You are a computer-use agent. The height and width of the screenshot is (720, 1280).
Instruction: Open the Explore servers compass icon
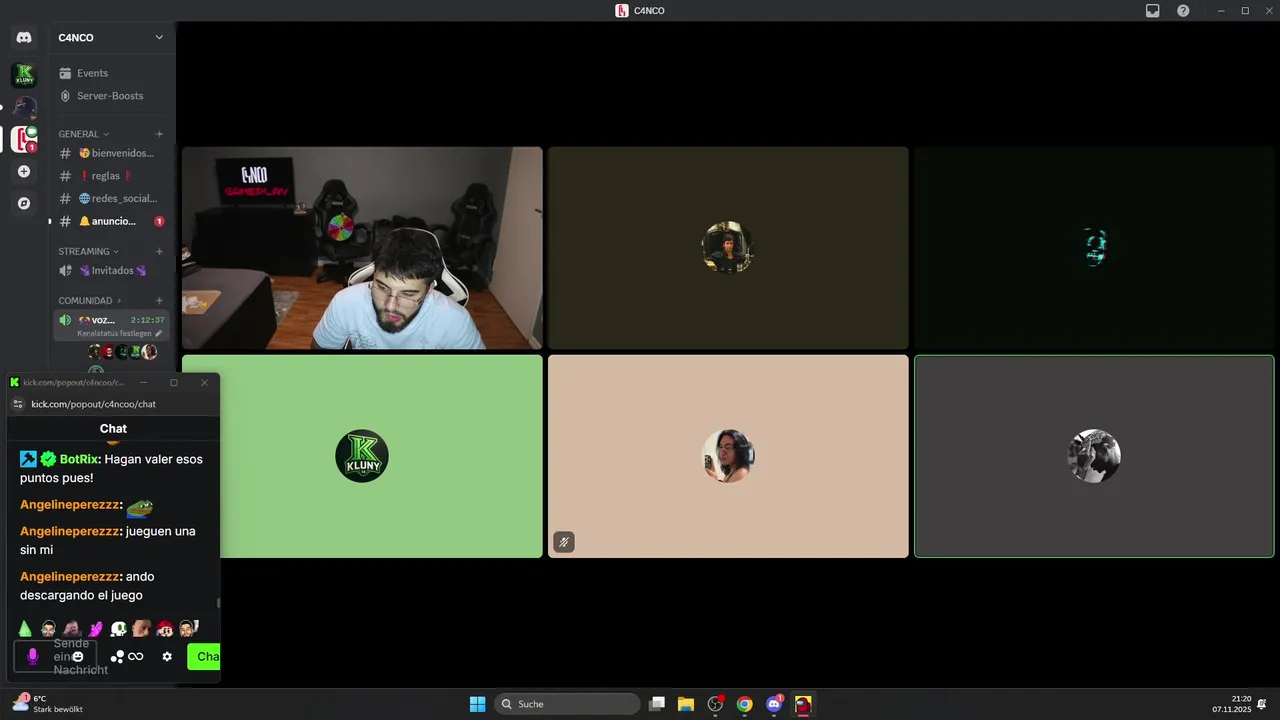tap(24, 203)
